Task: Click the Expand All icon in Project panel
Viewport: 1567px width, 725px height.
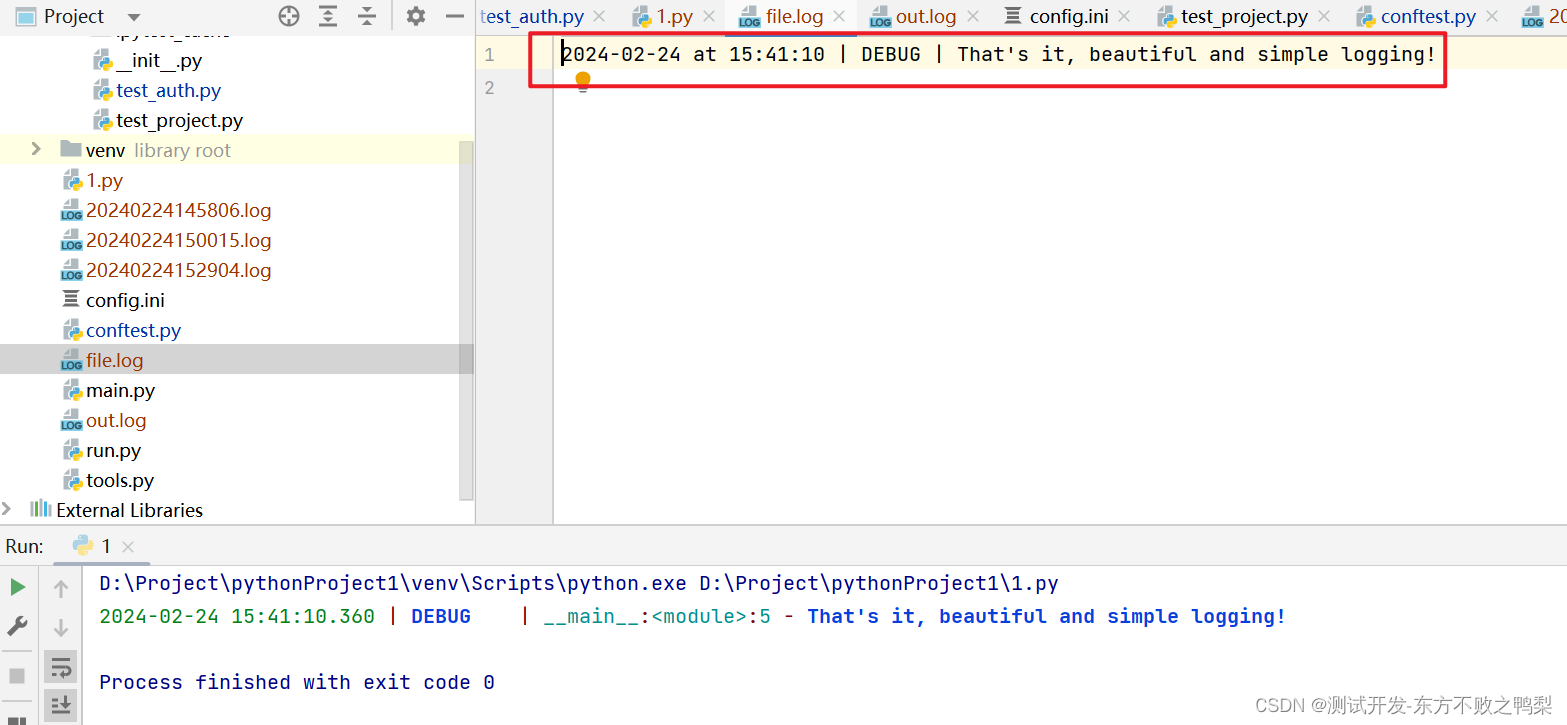Action: click(x=328, y=16)
